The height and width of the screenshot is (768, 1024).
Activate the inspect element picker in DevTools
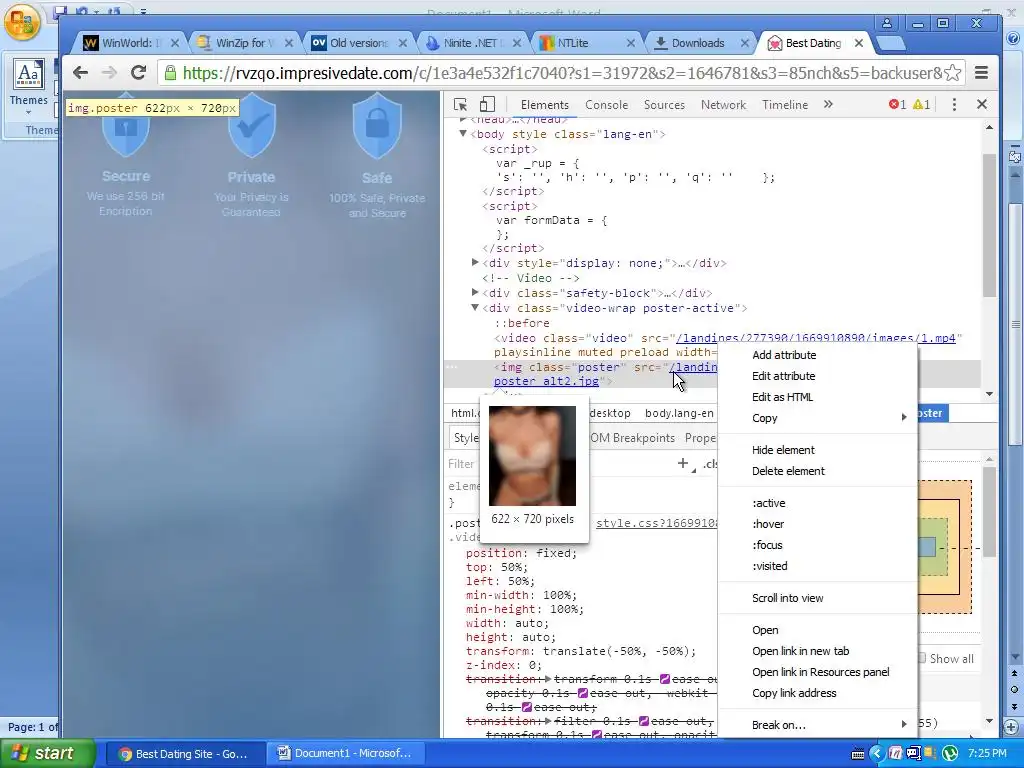(x=460, y=104)
